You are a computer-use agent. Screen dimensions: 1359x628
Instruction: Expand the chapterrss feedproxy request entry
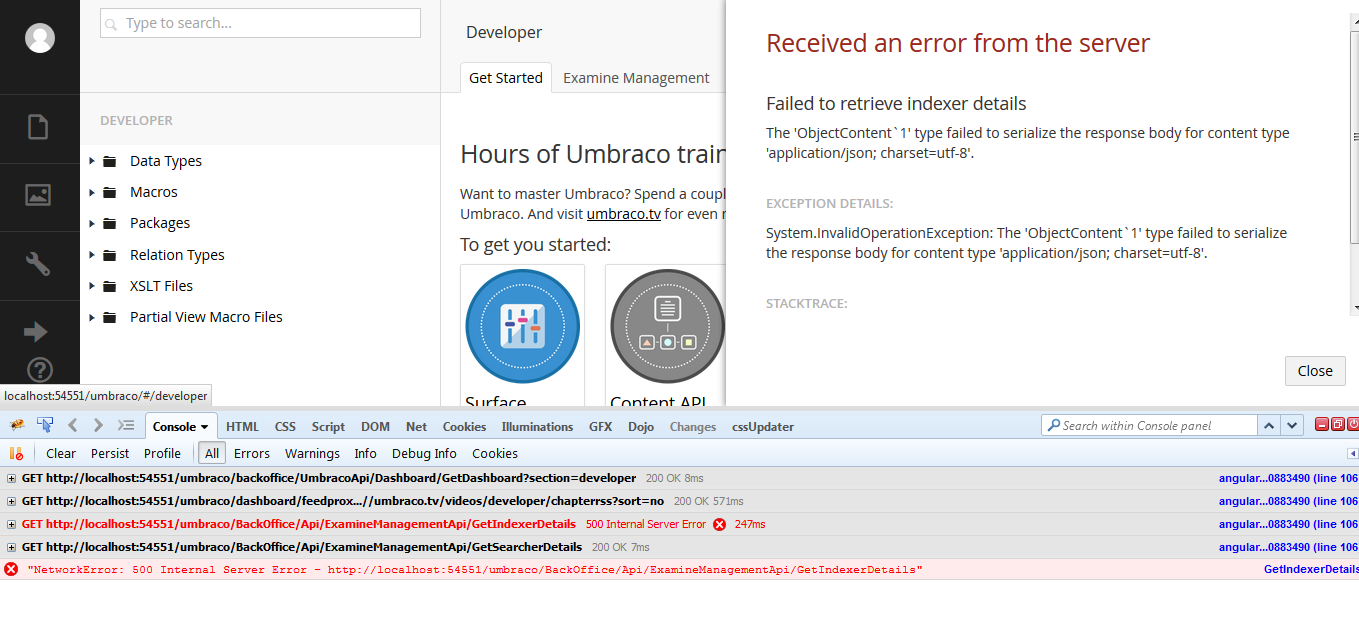[x=12, y=501]
